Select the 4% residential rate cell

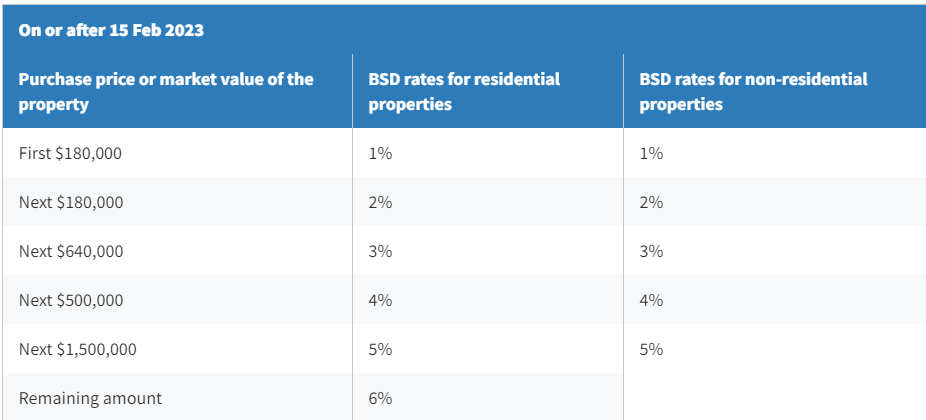(x=380, y=300)
